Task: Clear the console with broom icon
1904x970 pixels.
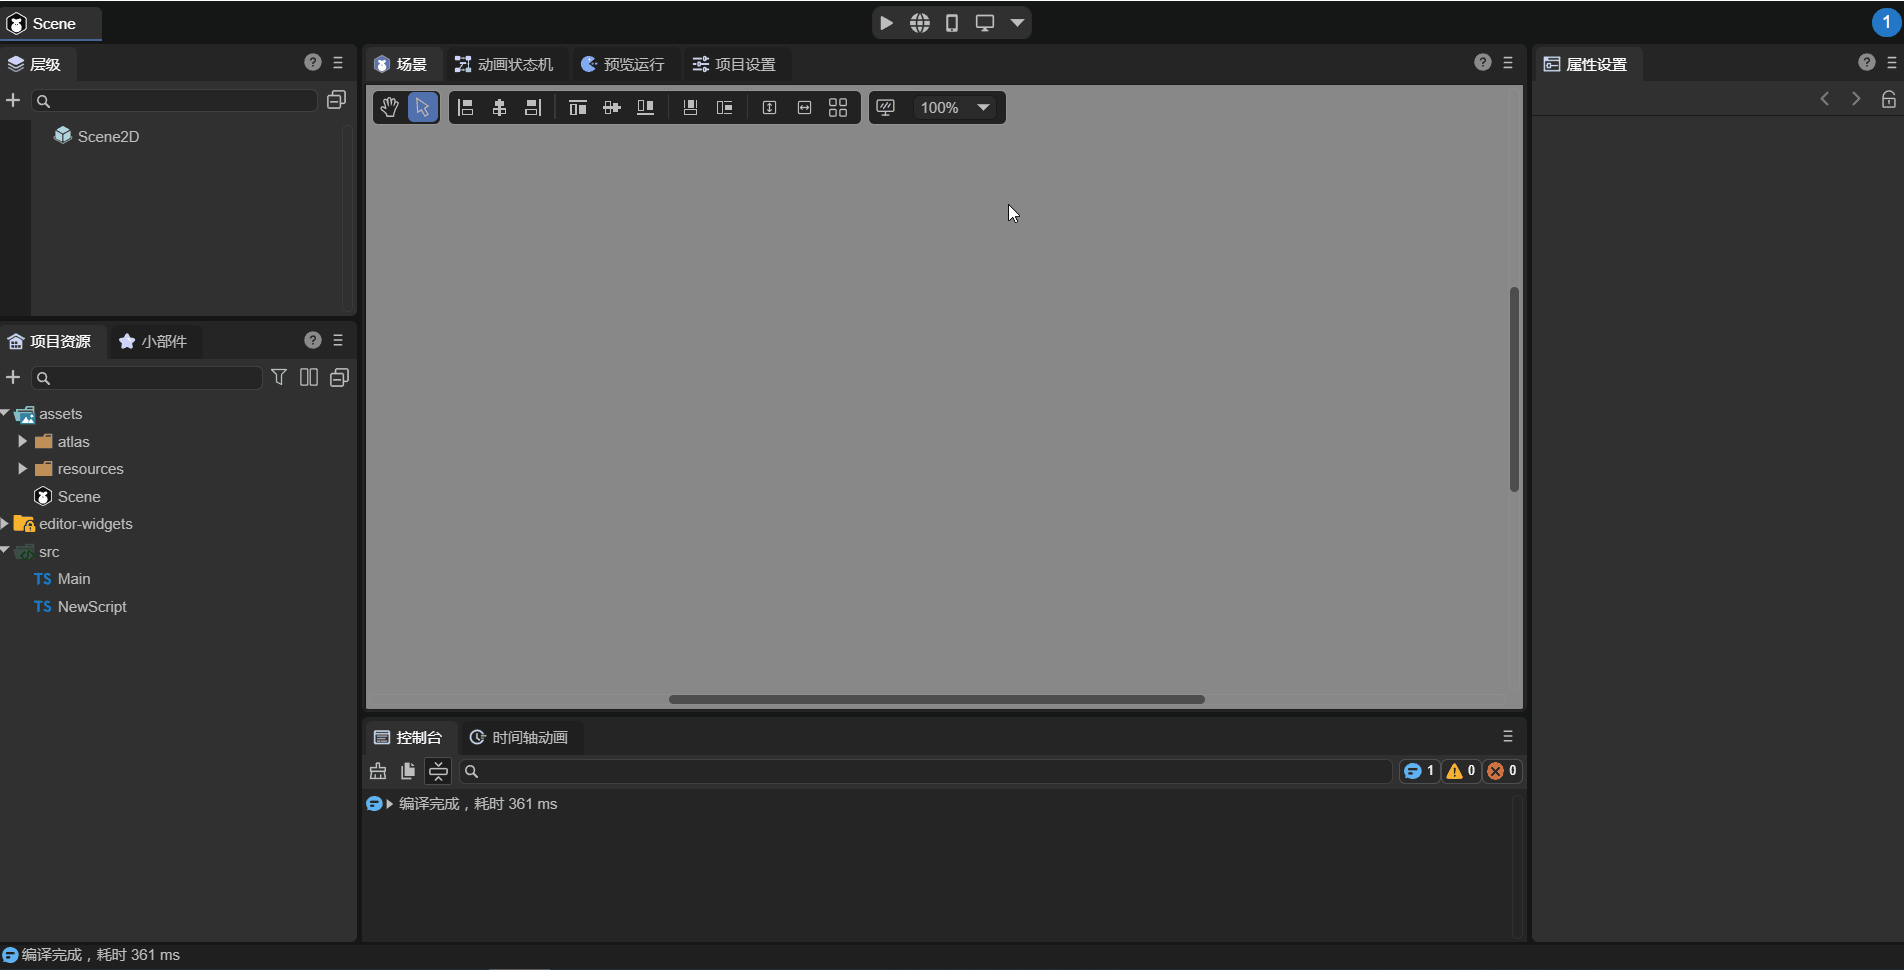Action: click(378, 771)
